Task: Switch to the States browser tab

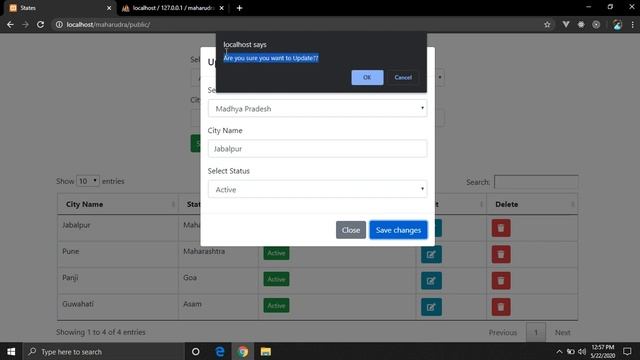Action: pyautogui.click(x=59, y=8)
